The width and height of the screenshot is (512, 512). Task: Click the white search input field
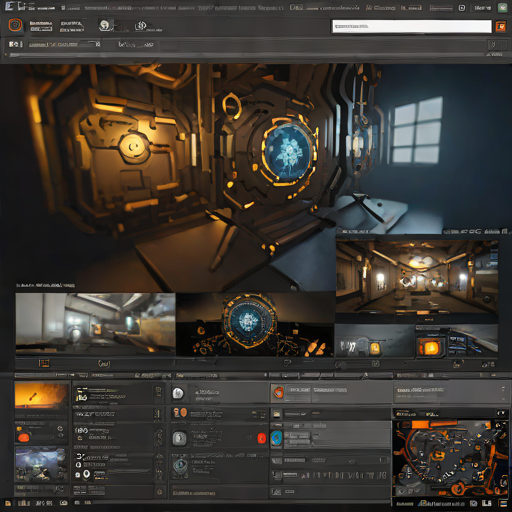[x=412, y=26]
